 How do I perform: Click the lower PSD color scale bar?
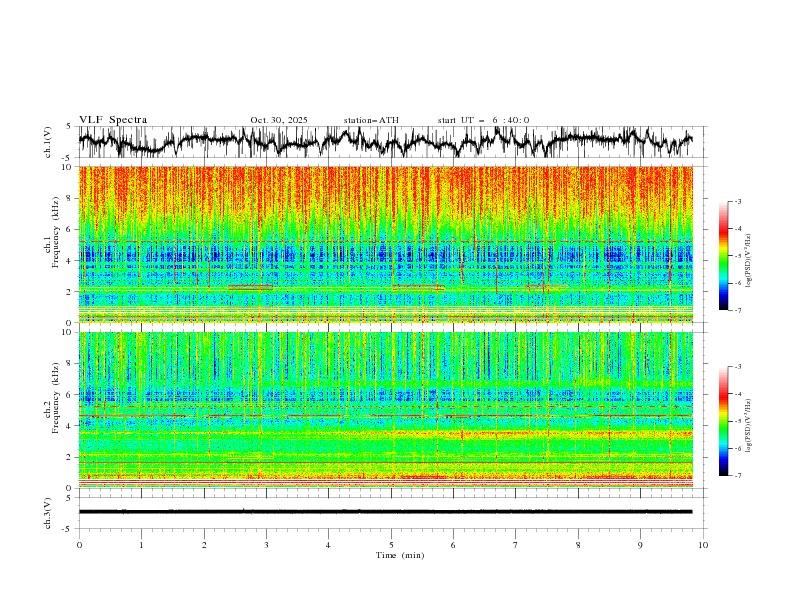click(724, 421)
